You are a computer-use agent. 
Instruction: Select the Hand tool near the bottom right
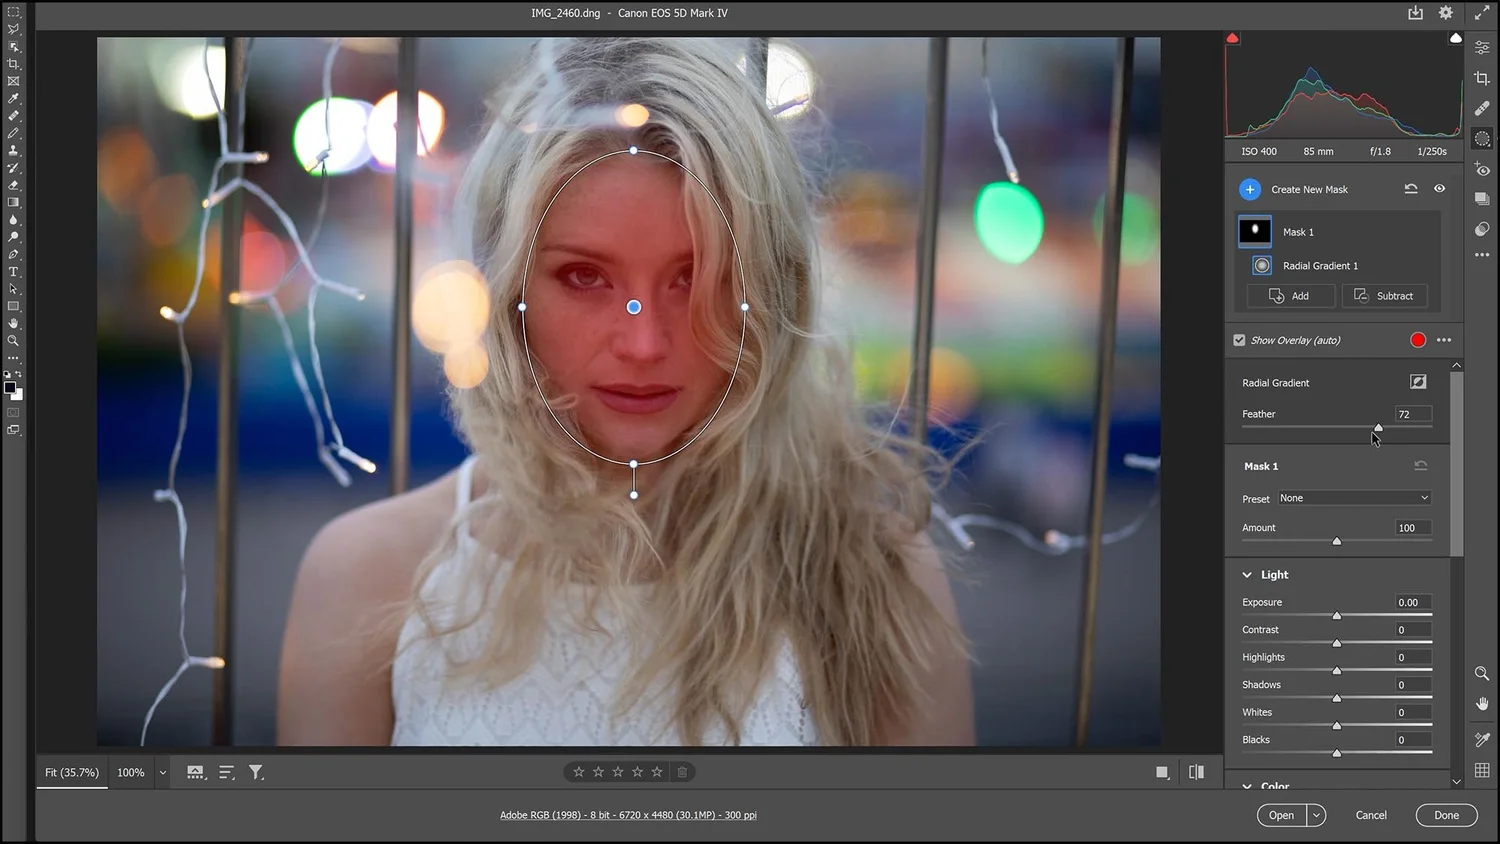[x=1482, y=704]
